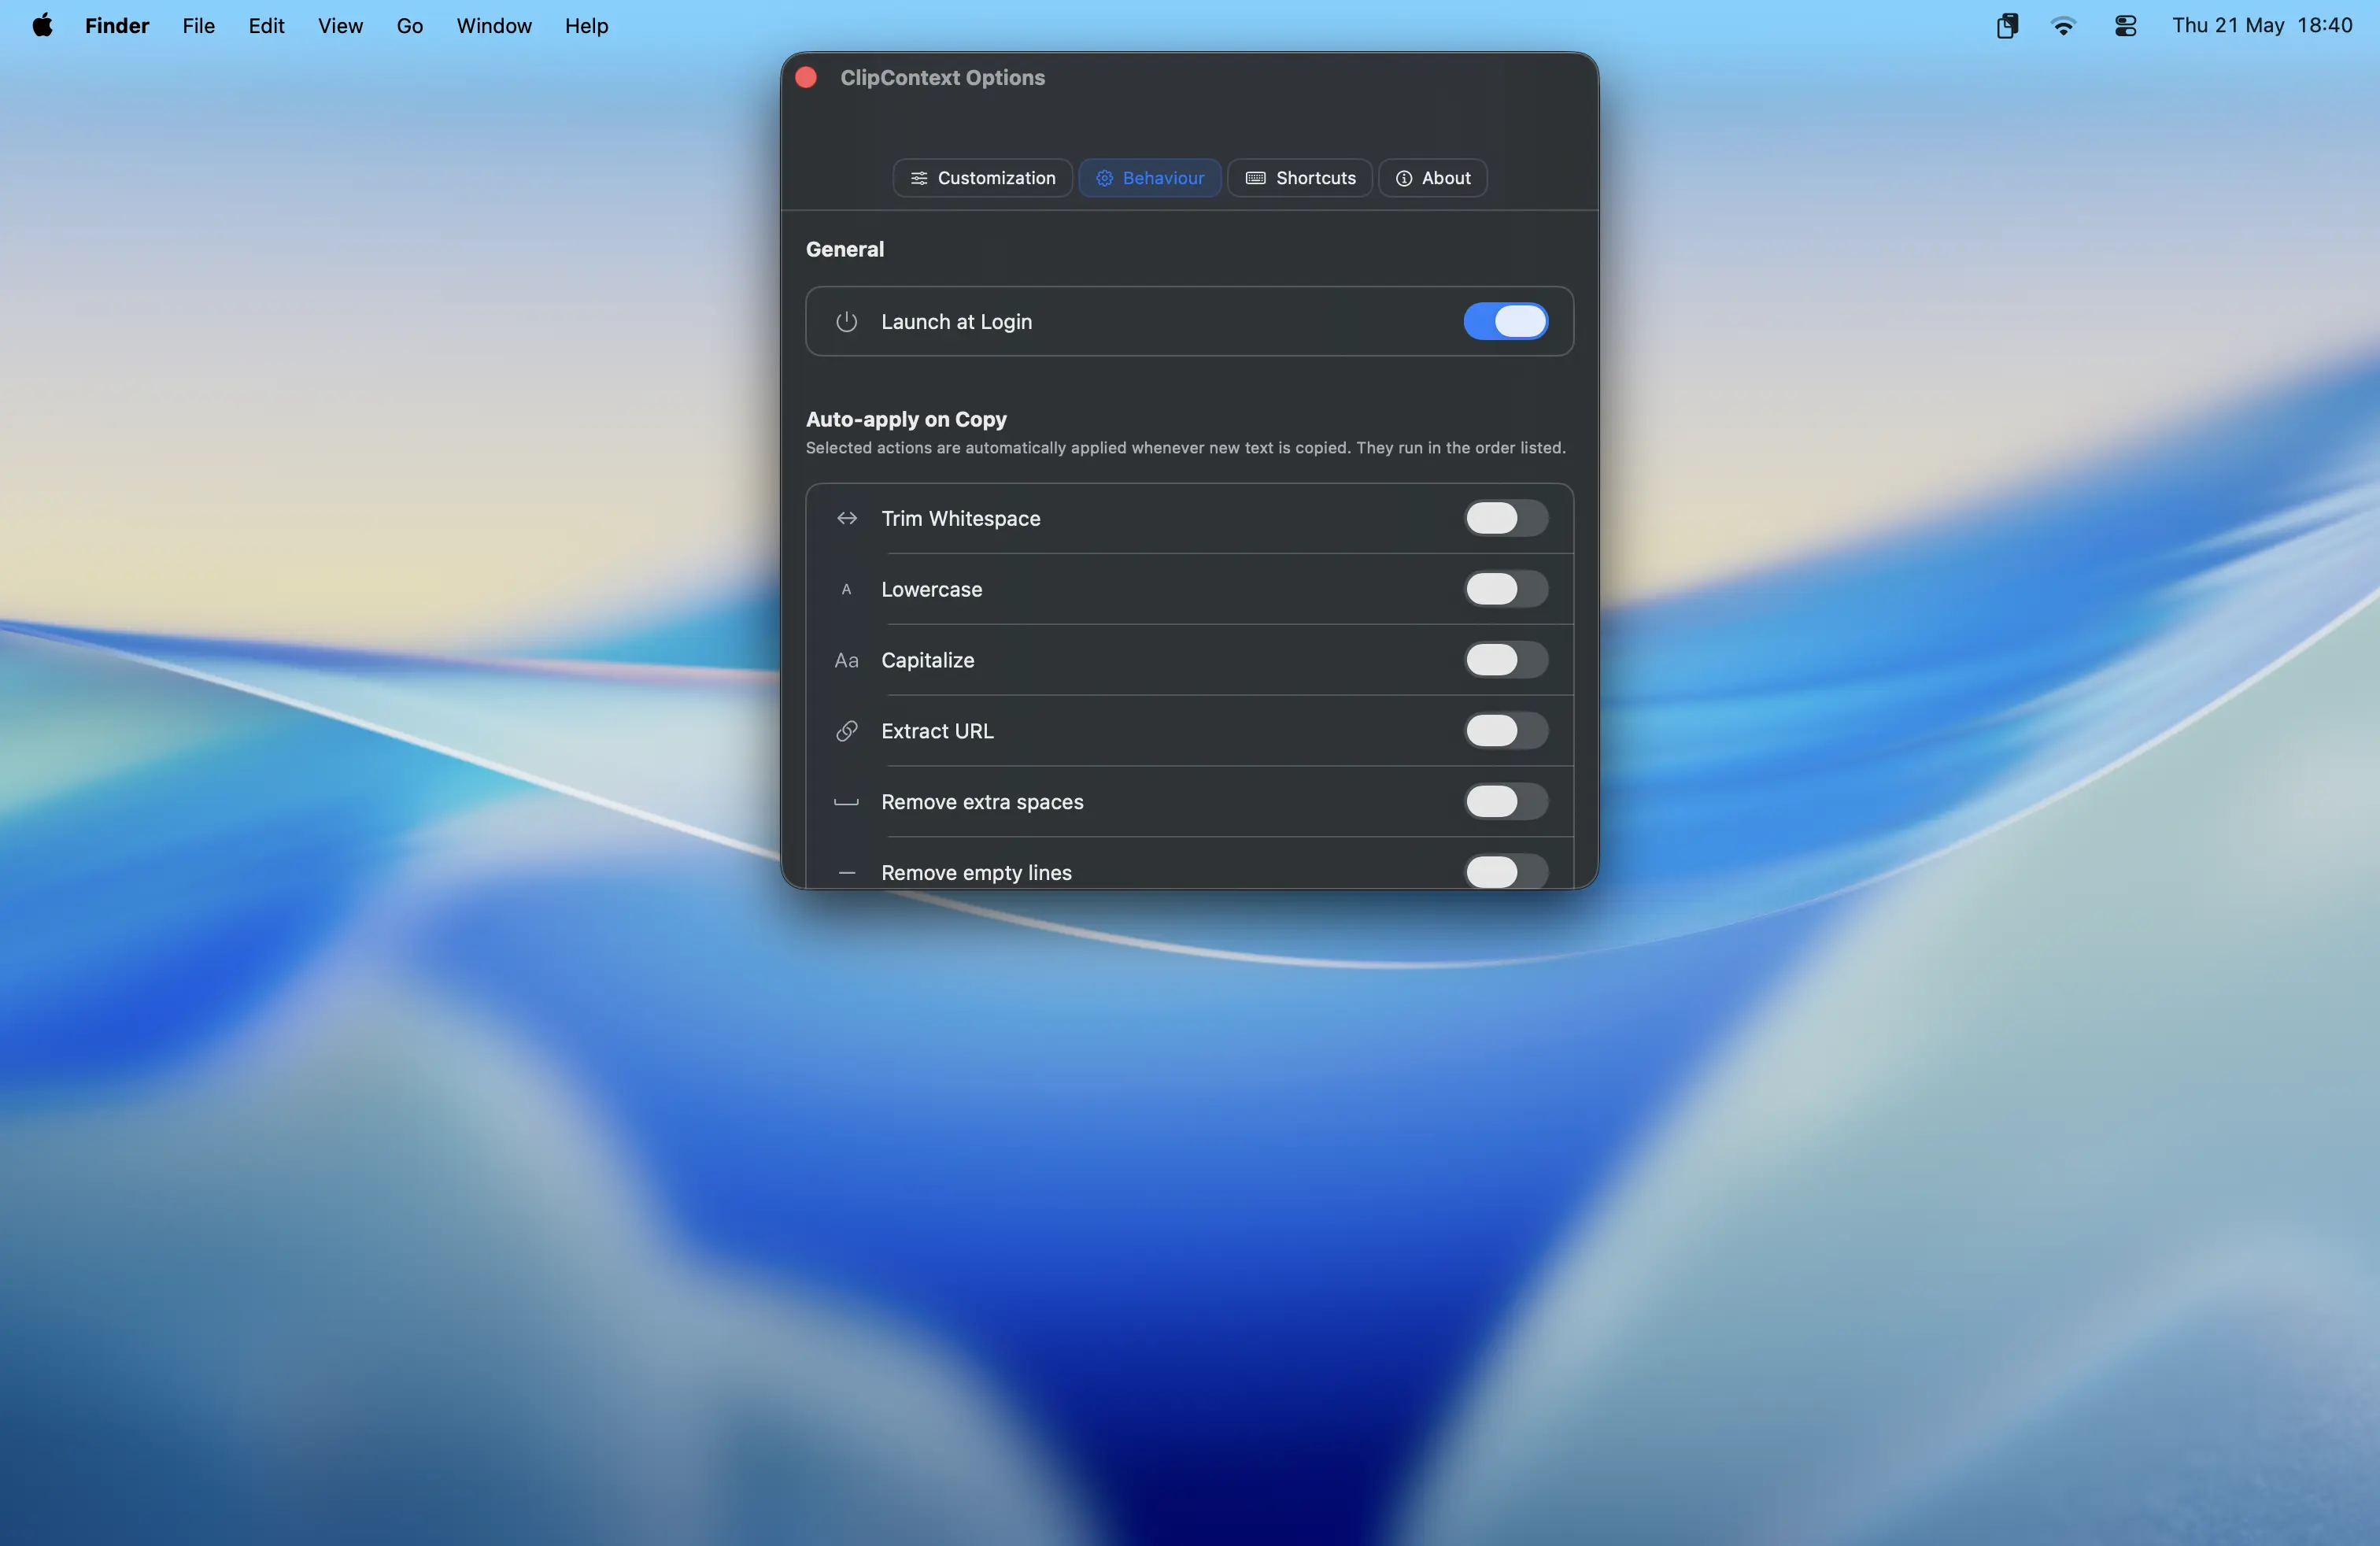
Task: Open the About tab
Action: (x=1432, y=178)
